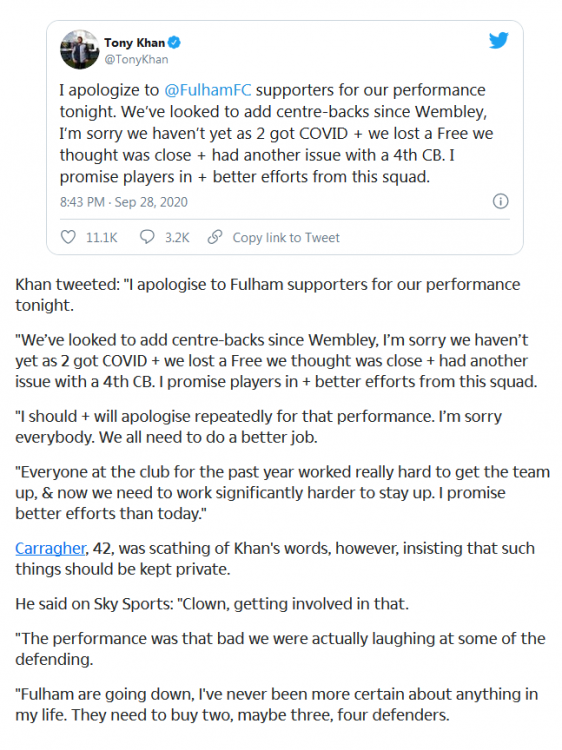Screen dimensions: 562x750
Task: Click the 'Fulham are going down' paragraph
Action: (x=276, y=704)
